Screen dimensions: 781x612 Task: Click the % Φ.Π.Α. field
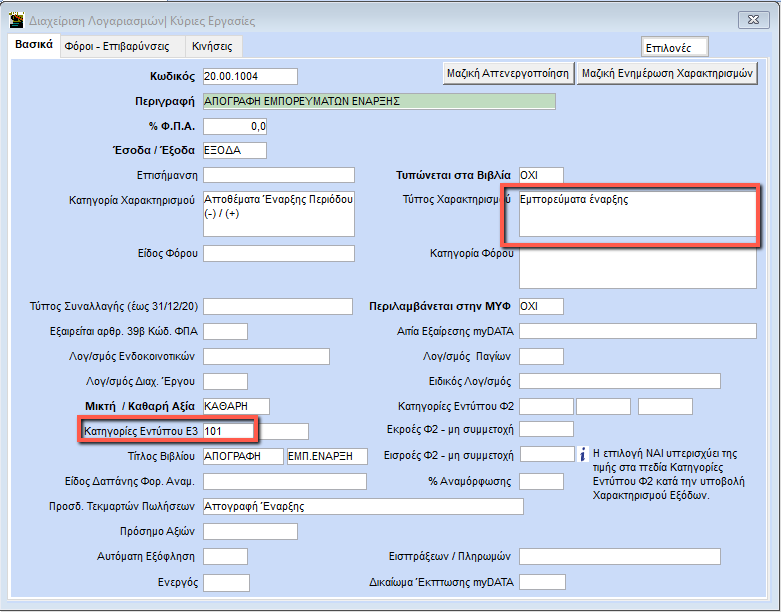click(235, 126)
